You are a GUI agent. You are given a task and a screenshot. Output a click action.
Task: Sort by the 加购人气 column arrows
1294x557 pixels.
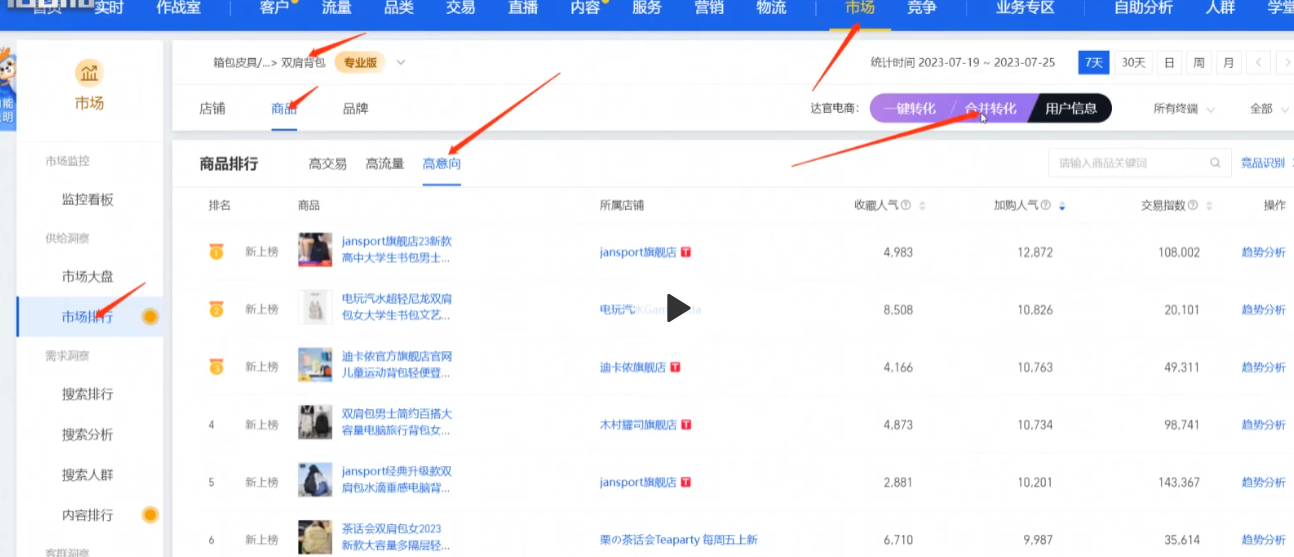pyautogui.click(x=1062, y=206)
